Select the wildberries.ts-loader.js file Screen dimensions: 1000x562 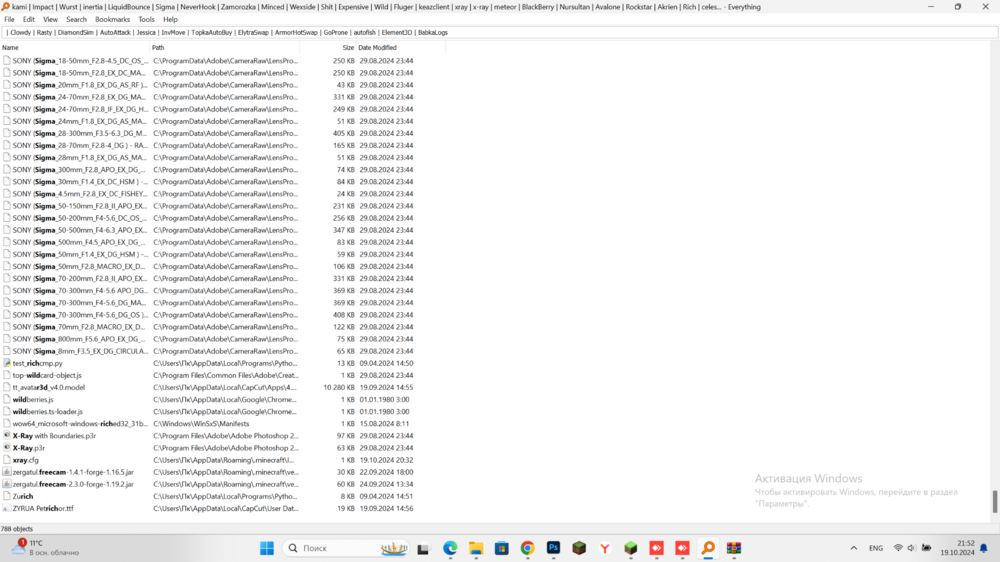click(48, 411)
